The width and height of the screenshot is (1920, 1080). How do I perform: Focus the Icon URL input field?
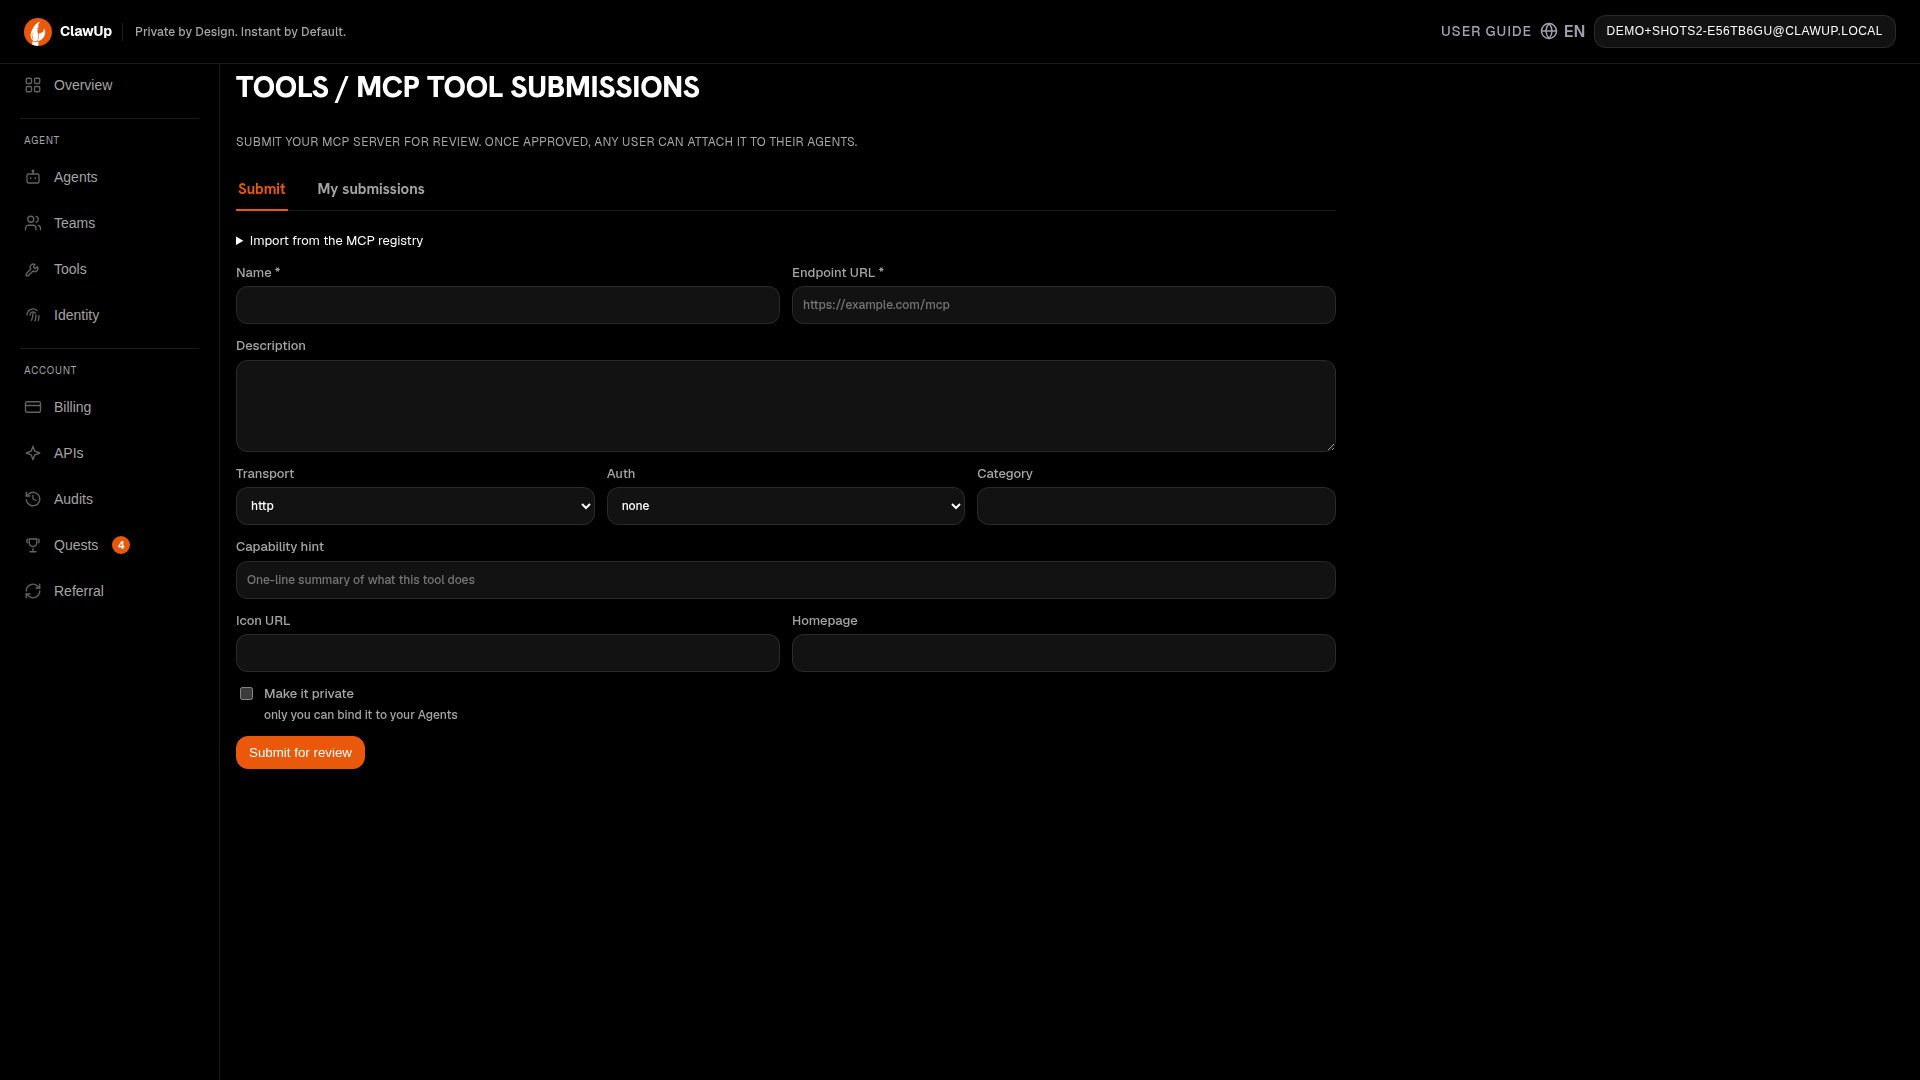click(508, 653)
